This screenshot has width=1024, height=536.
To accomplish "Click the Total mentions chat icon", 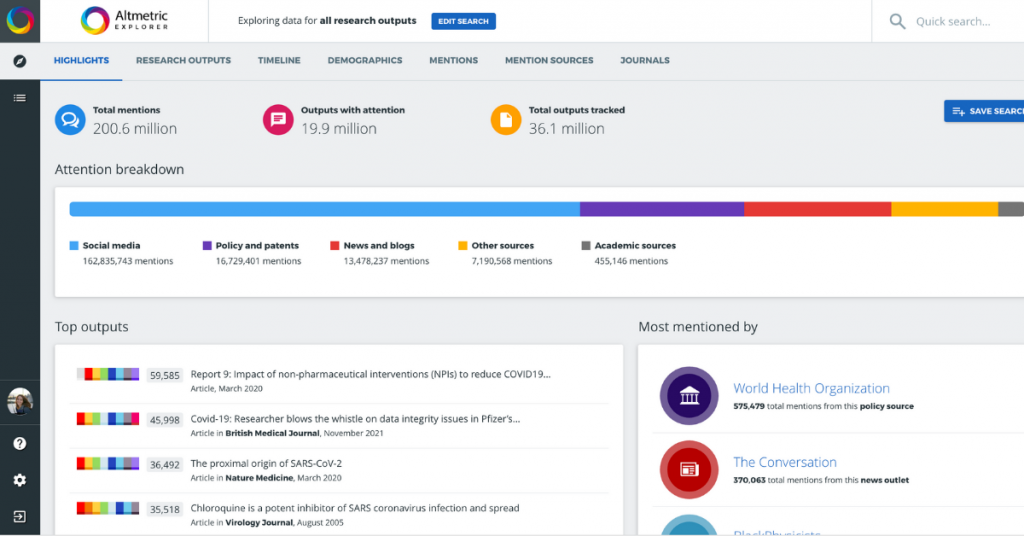I will (x=70, y=119).
